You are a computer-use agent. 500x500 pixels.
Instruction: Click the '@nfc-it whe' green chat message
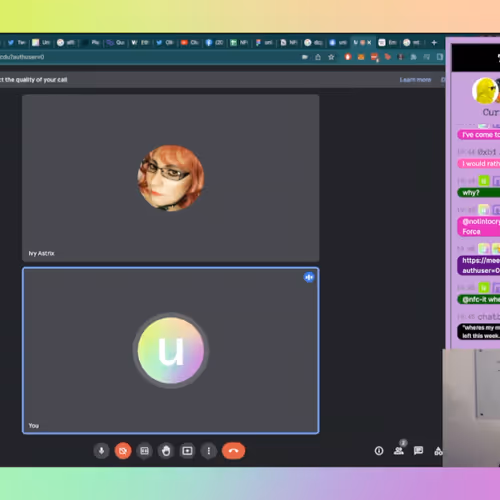pyautogui.click(x=479, y=299)
